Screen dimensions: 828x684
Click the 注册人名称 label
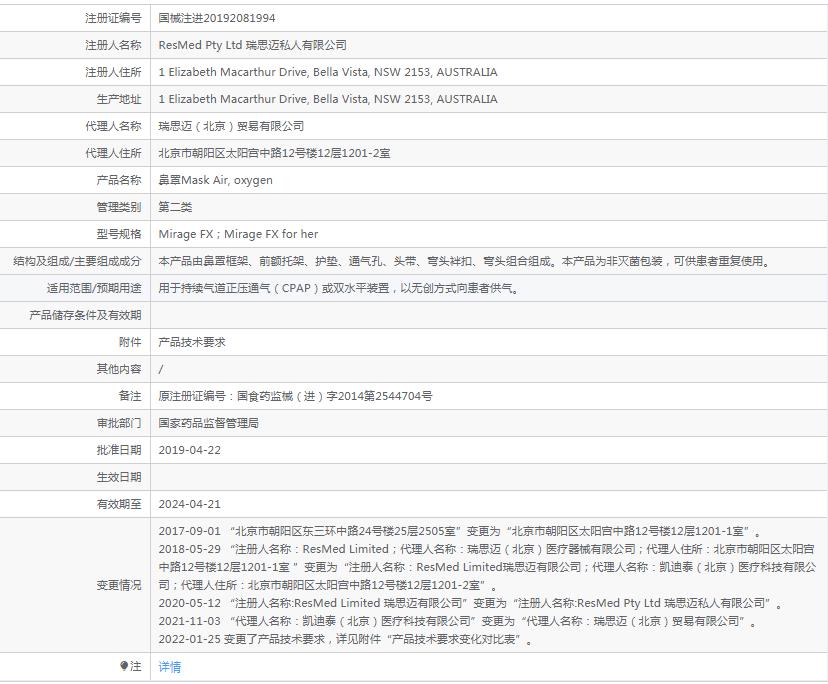click(x=113, y=45)
